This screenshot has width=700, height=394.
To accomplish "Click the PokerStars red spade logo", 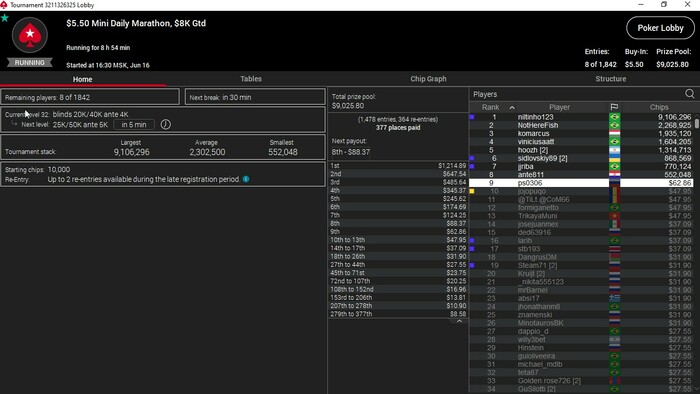I will 30,35.
